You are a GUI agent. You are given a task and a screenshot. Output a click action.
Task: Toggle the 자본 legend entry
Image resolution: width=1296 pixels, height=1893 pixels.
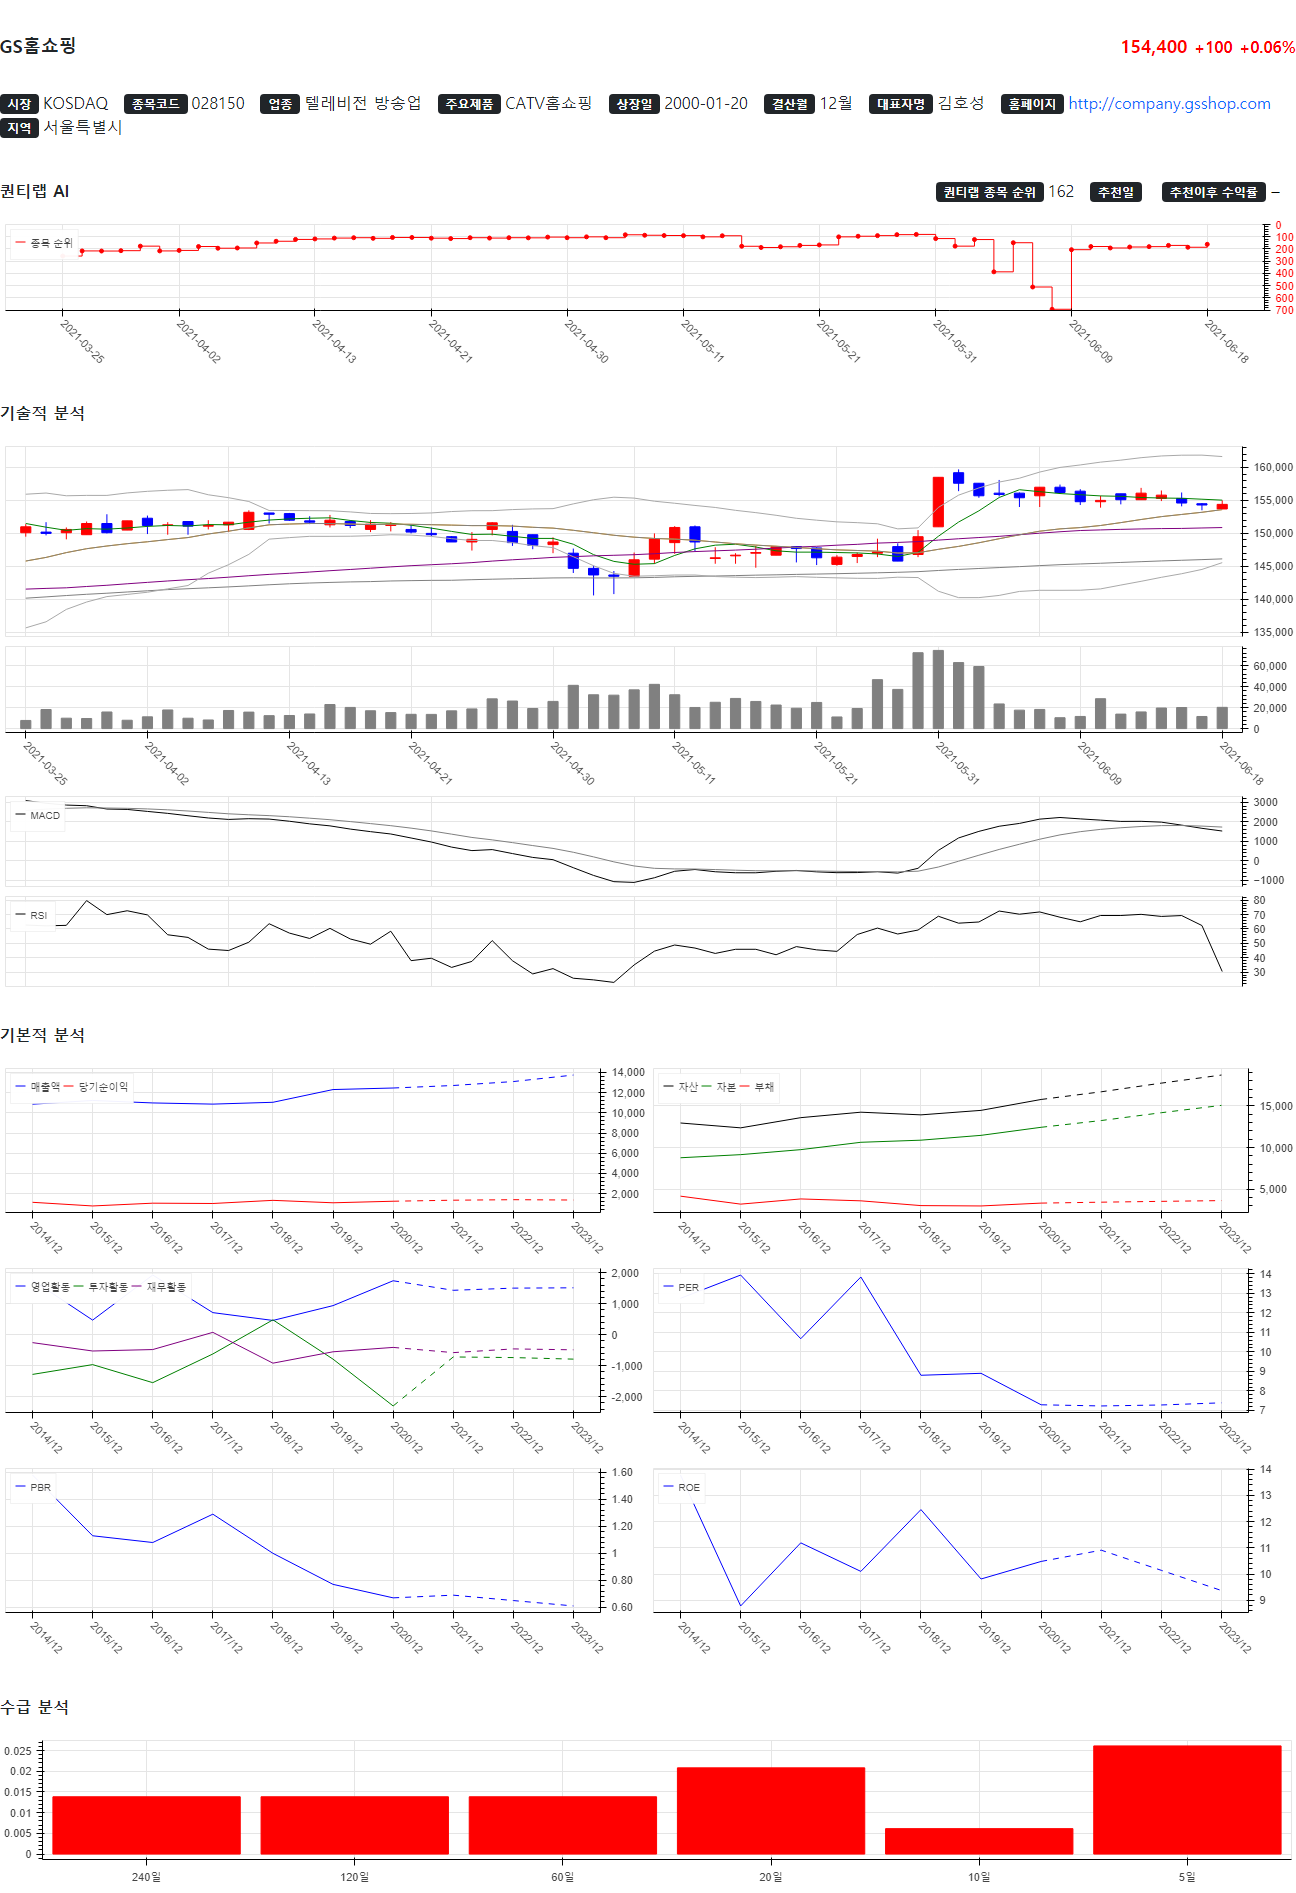click(x=718, y=1086)
